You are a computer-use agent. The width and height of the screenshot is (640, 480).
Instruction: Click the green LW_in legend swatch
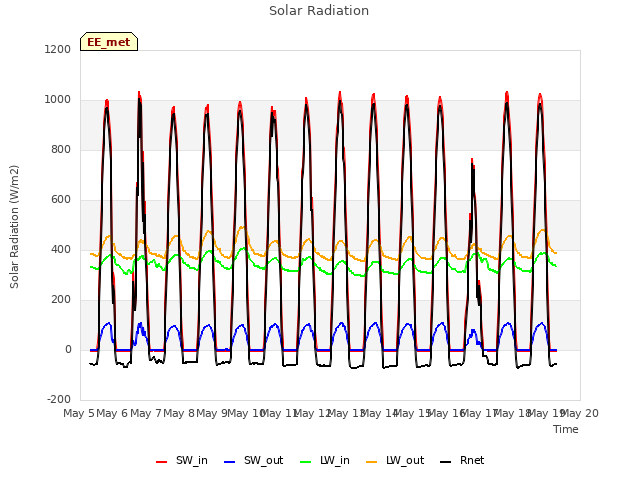[306, 462]
